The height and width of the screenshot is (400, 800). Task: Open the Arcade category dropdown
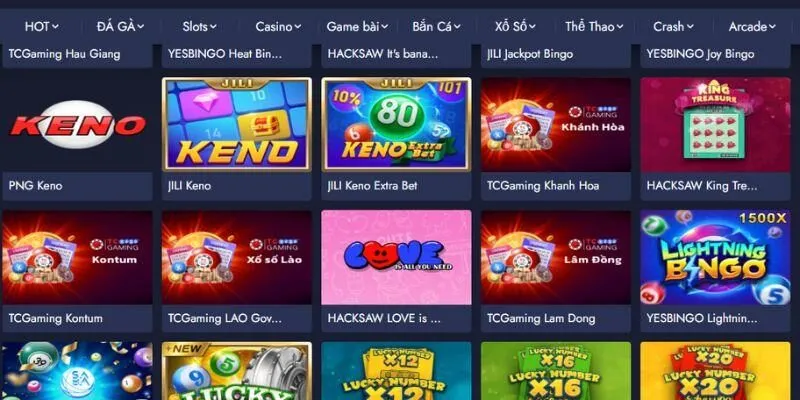pos(752,27)
